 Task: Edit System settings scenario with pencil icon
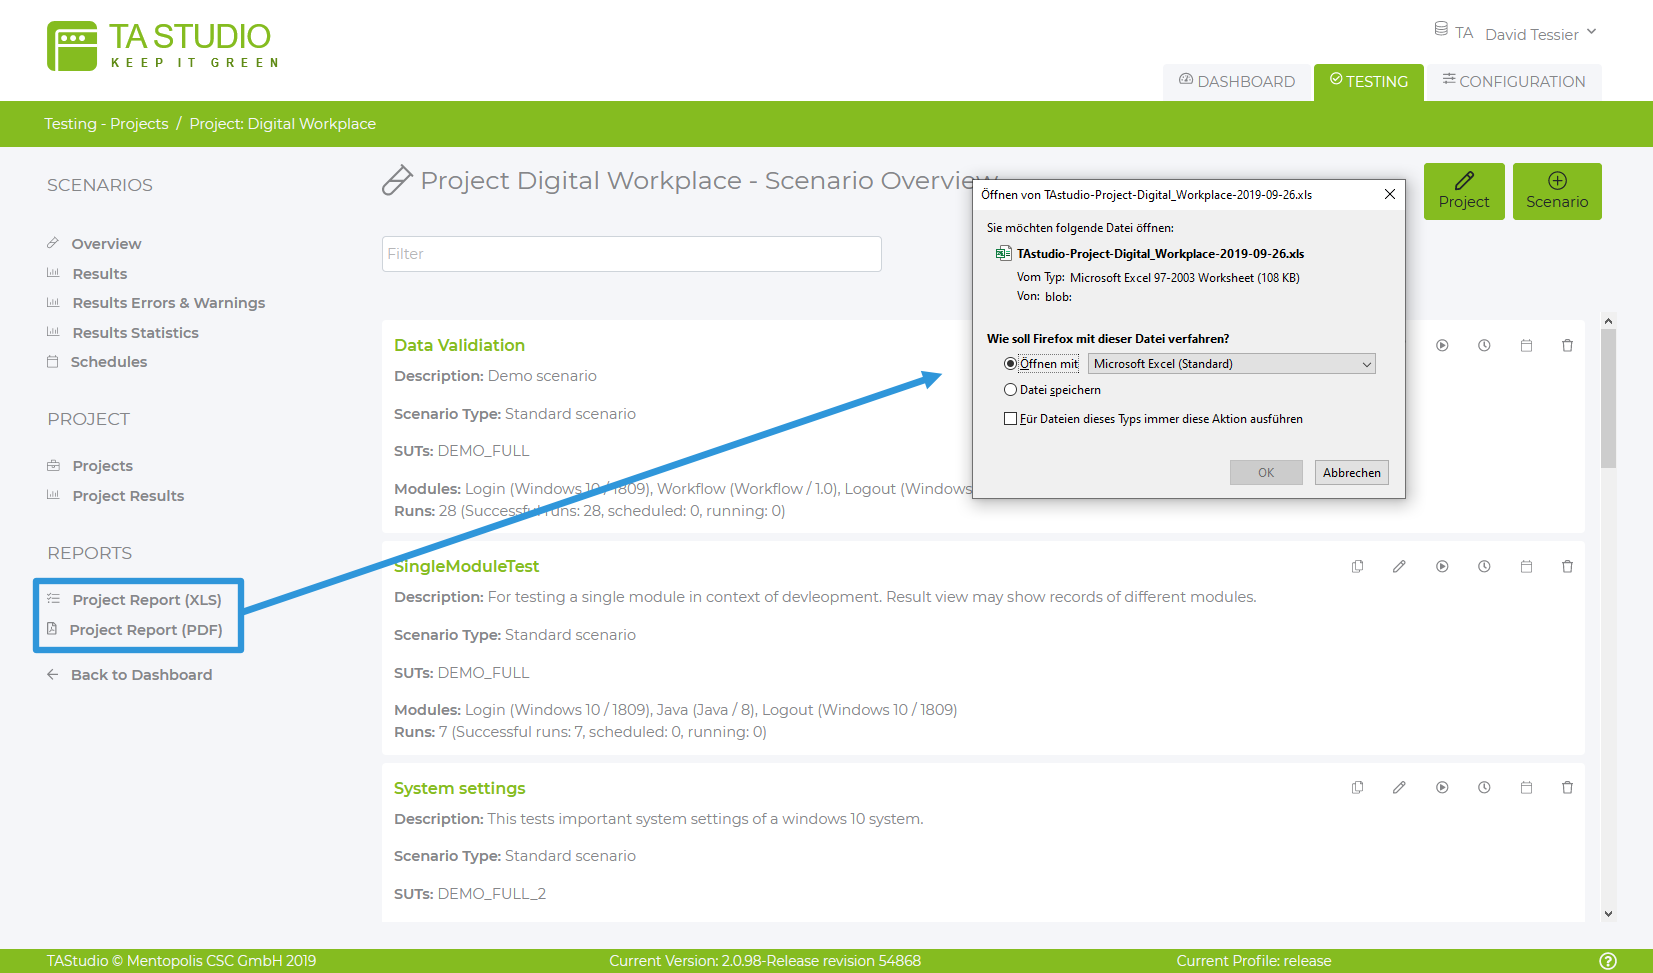(1399, 788)
